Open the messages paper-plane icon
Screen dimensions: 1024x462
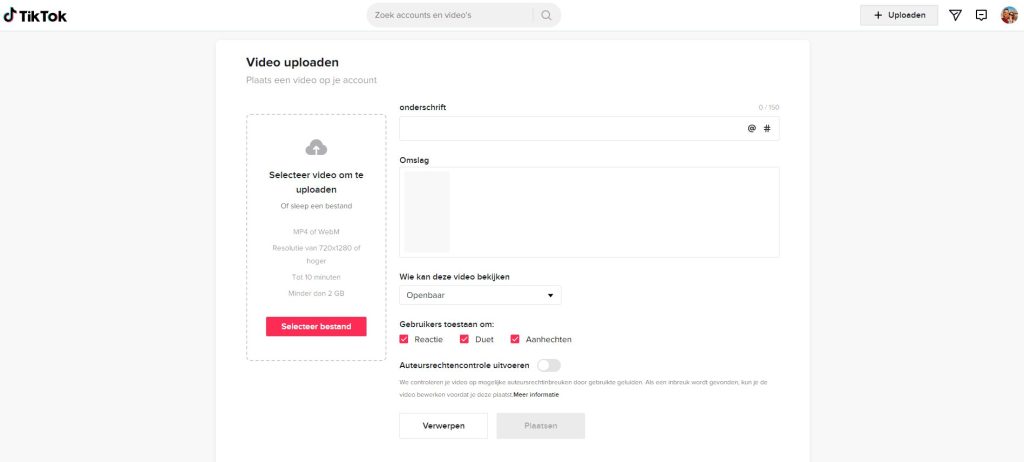pos(955,15)
